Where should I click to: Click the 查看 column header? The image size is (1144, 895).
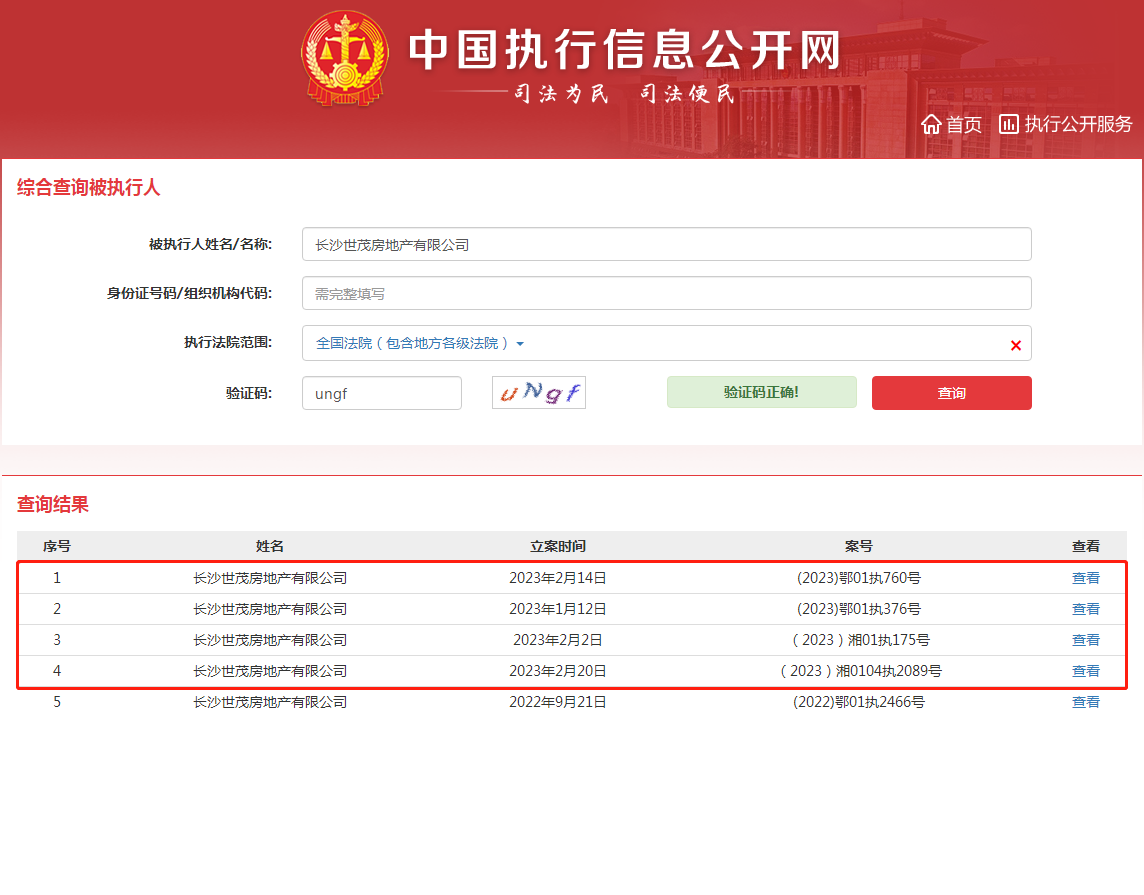(1085, 546)
